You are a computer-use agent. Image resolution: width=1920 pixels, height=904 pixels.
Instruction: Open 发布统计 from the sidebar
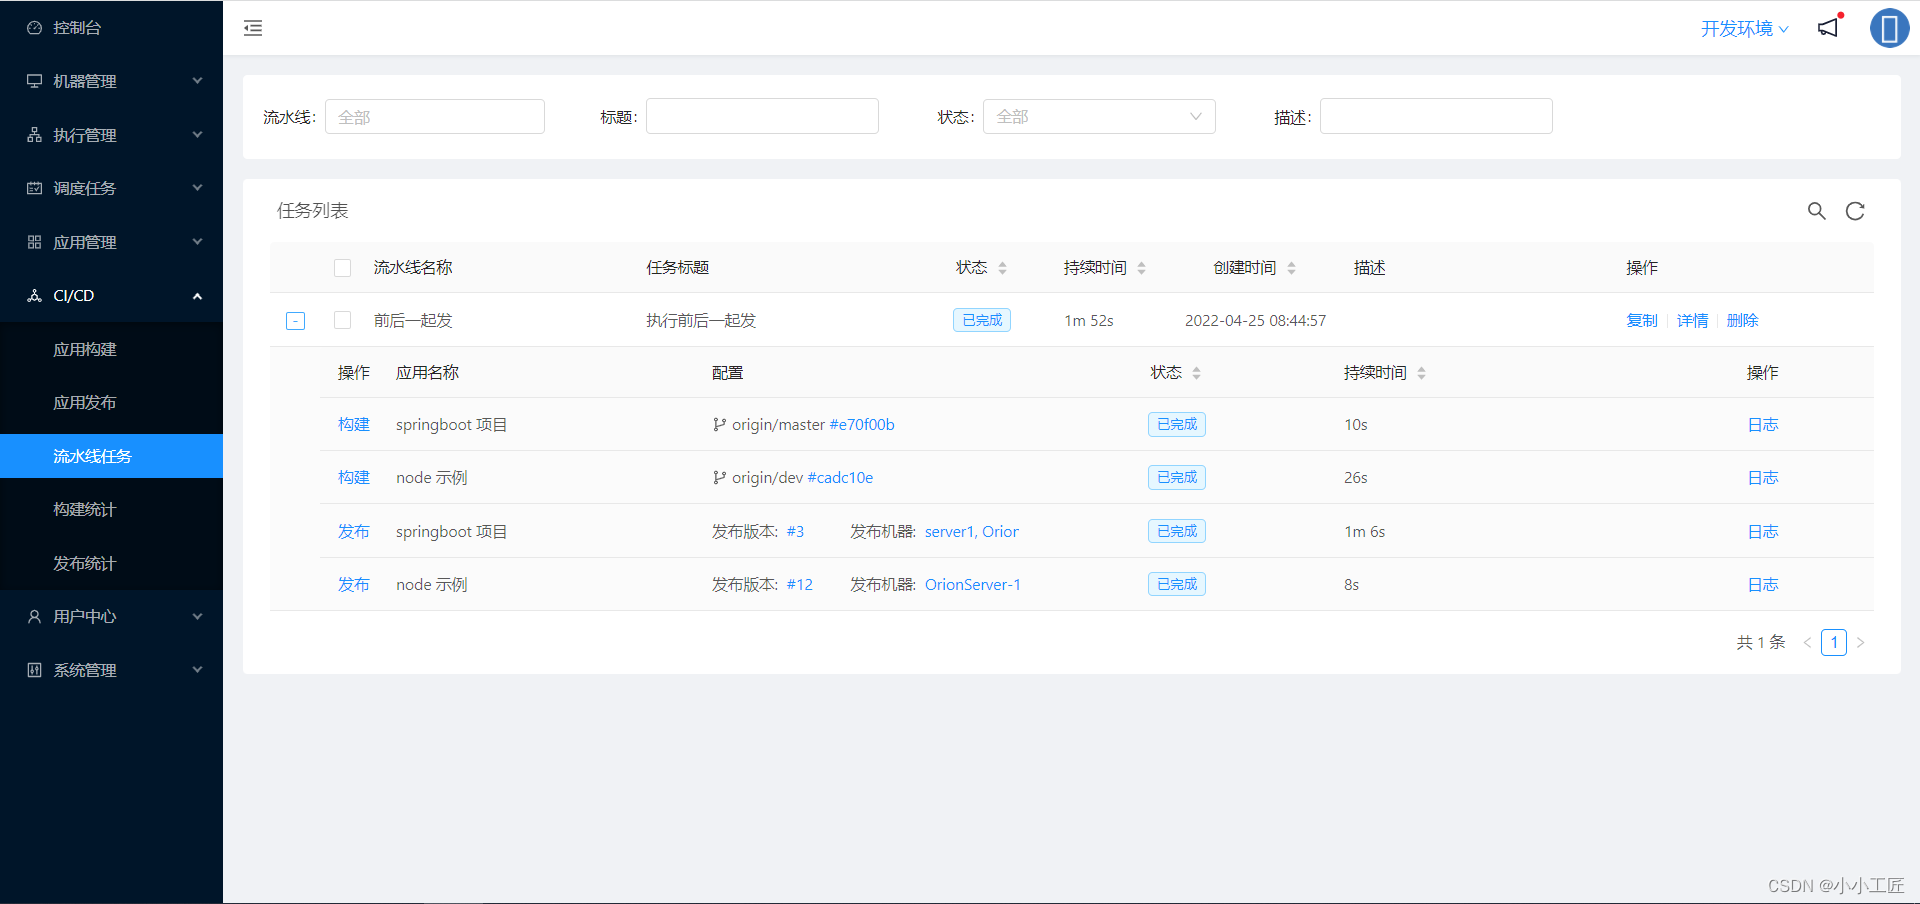pyautogui.click(x=85, y=563)
